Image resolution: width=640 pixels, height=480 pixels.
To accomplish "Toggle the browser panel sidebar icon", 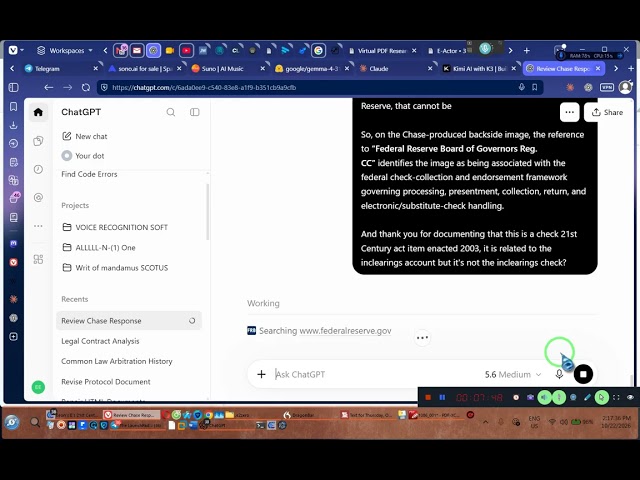I will (13, 87).
